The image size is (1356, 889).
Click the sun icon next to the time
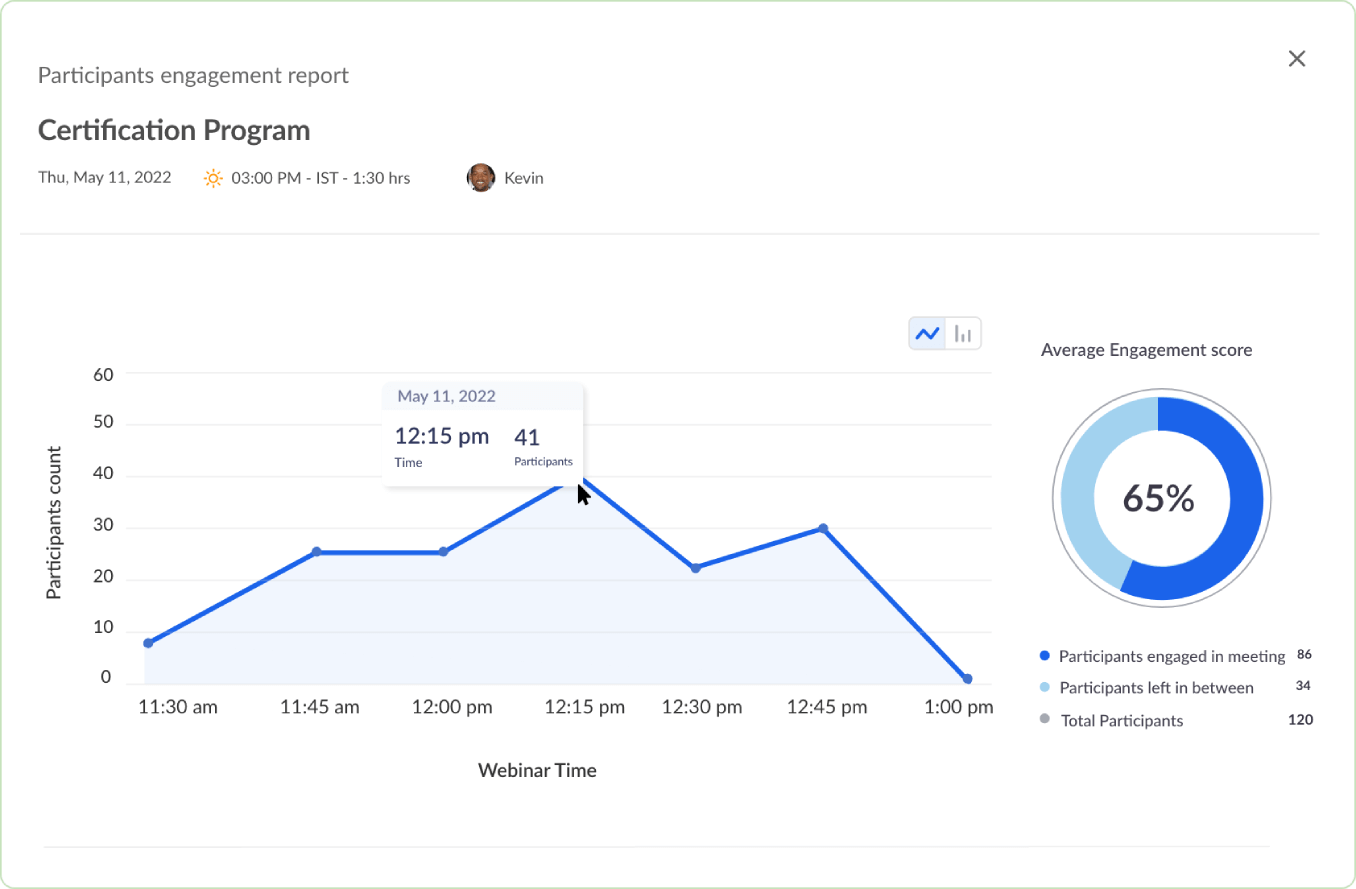[x=212, y=177]
